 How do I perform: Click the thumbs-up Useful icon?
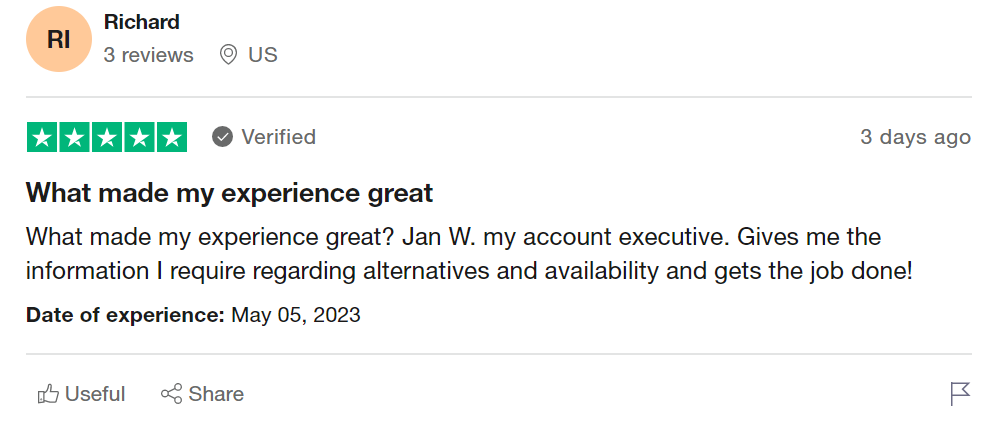click(48, 394)
